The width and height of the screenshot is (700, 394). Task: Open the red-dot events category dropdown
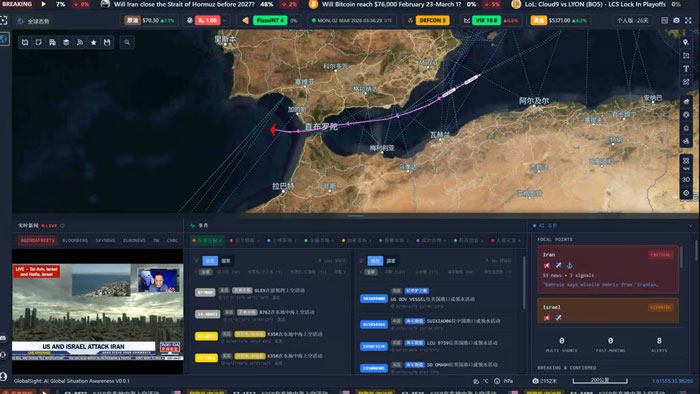(x=244, y=241)
